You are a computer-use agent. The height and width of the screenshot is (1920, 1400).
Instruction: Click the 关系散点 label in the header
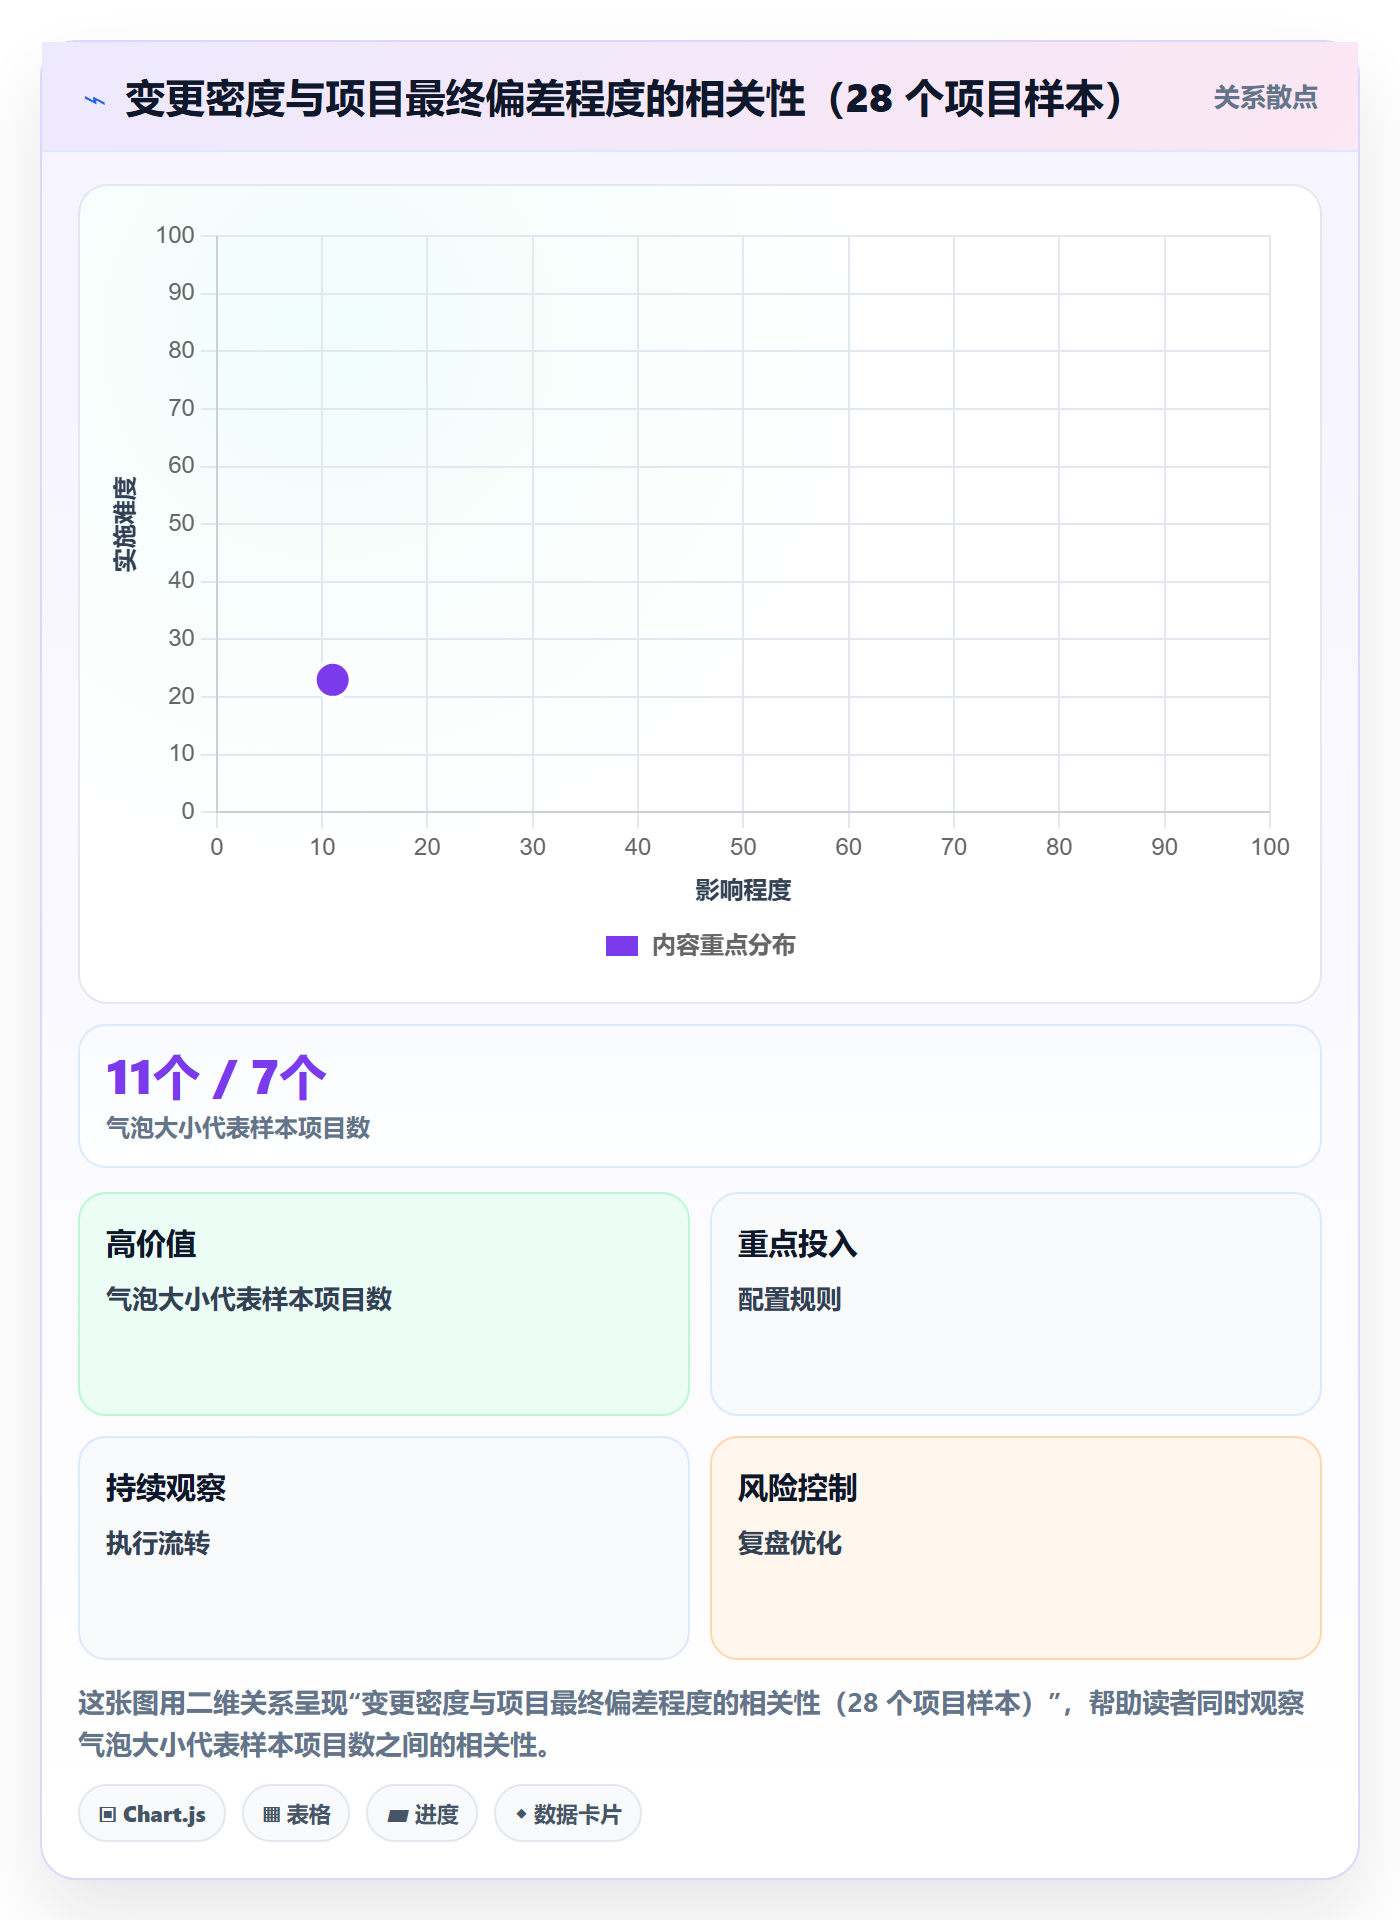click(x=1265, y=98)
